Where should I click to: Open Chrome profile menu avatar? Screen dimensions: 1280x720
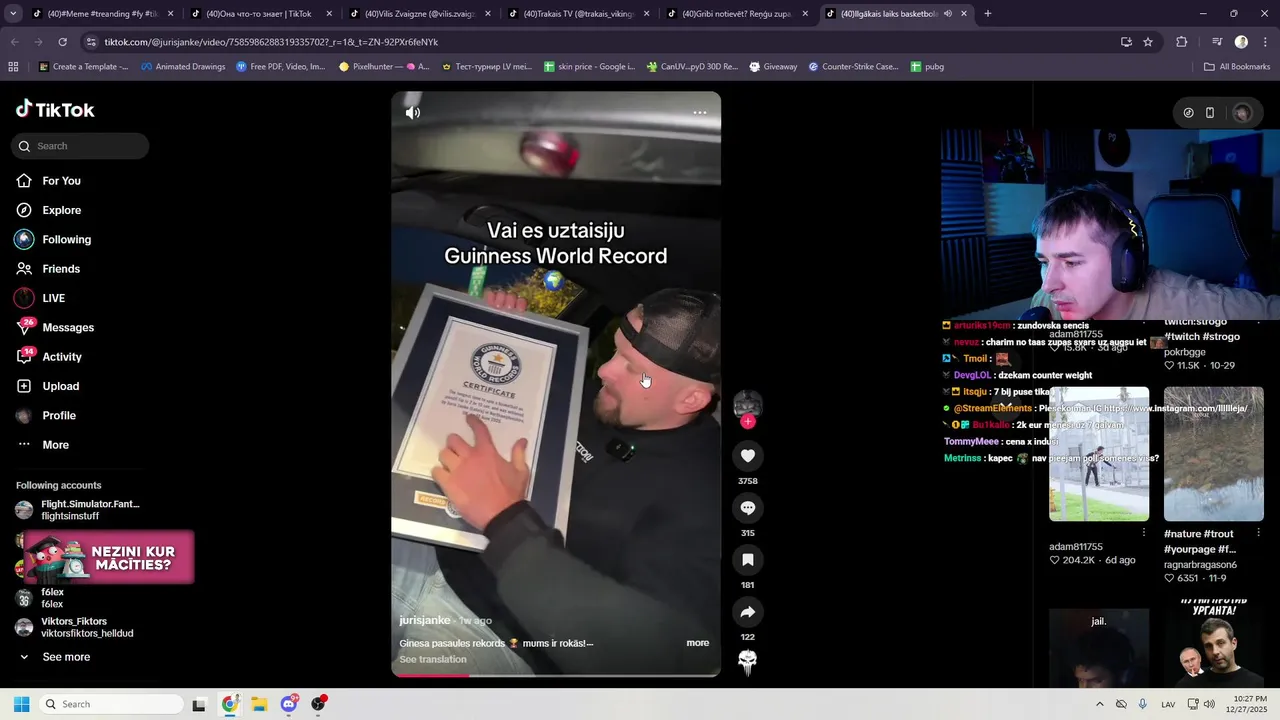pyautogui.click(x=1241, y=42)
